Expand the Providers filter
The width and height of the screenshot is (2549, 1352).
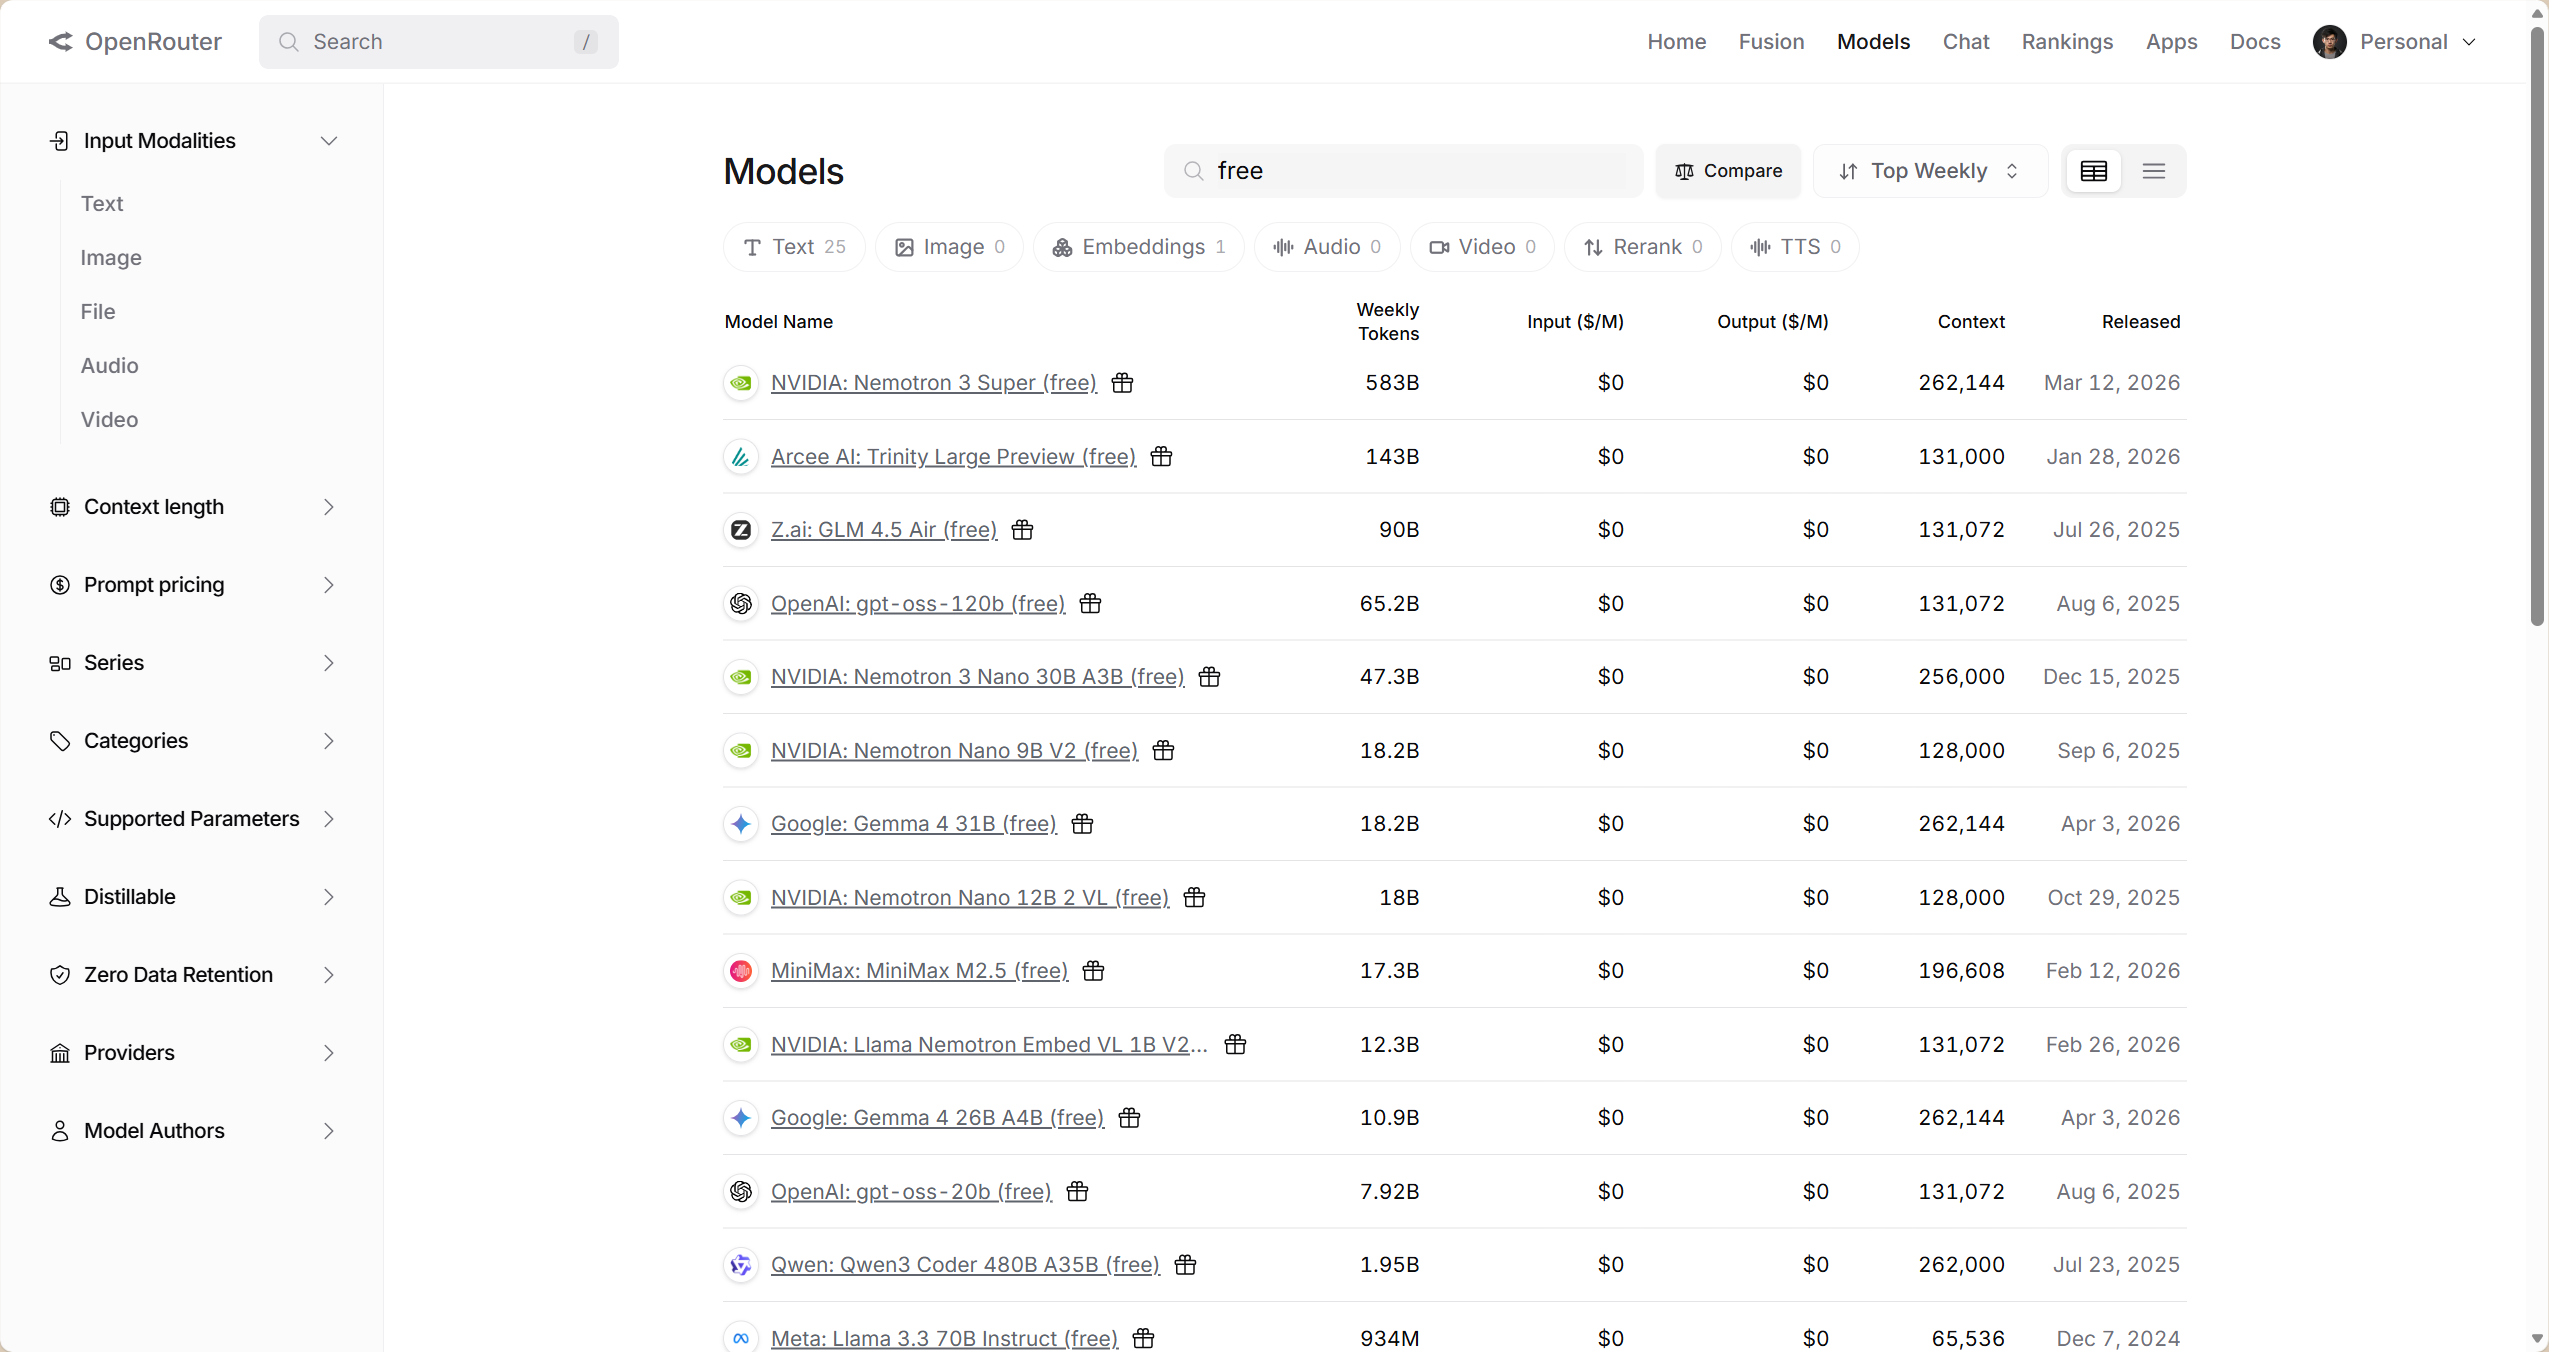(192, 1053)
